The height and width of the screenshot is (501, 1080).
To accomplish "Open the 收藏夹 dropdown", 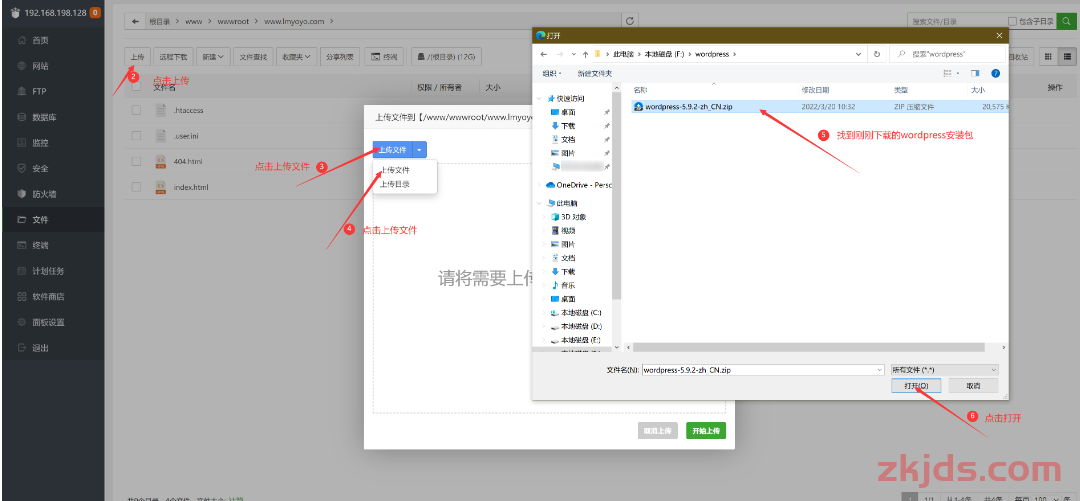I will (296, 57).
